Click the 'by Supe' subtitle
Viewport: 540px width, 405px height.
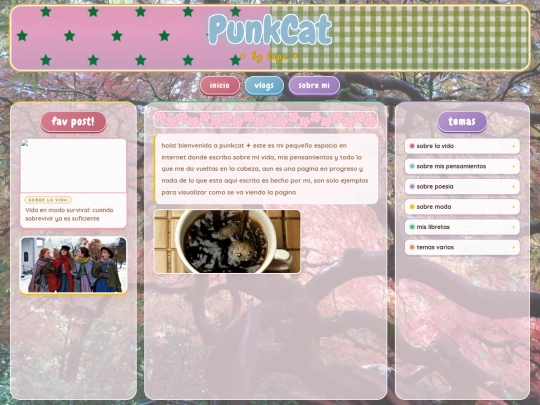click(x=269, y=56)
